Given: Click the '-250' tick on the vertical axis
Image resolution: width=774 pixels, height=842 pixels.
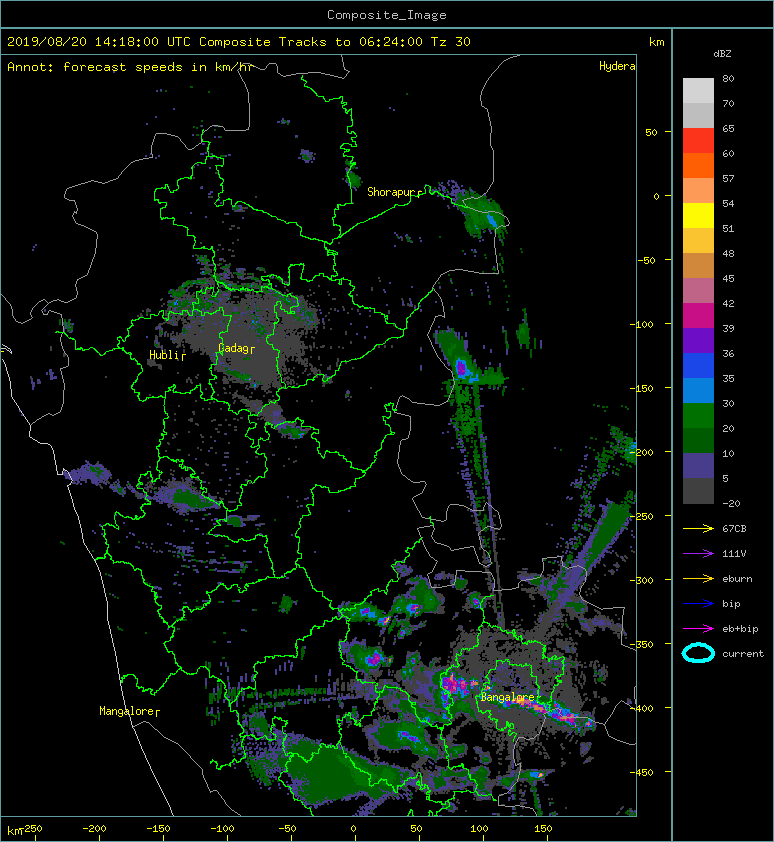Looking at the screenshot, I should 642,517.
